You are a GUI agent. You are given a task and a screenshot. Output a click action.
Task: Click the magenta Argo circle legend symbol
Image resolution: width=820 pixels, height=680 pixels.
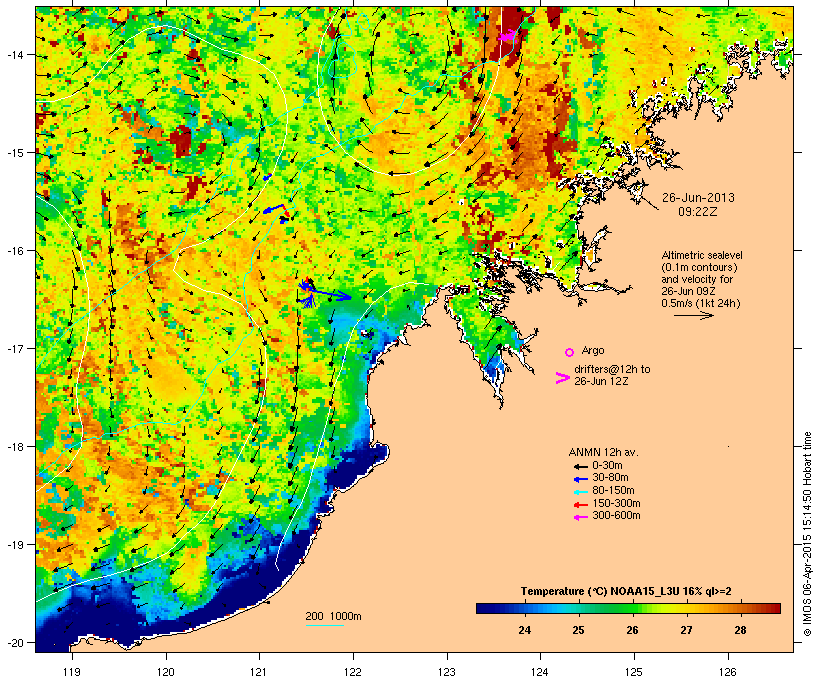click(570, 353)
